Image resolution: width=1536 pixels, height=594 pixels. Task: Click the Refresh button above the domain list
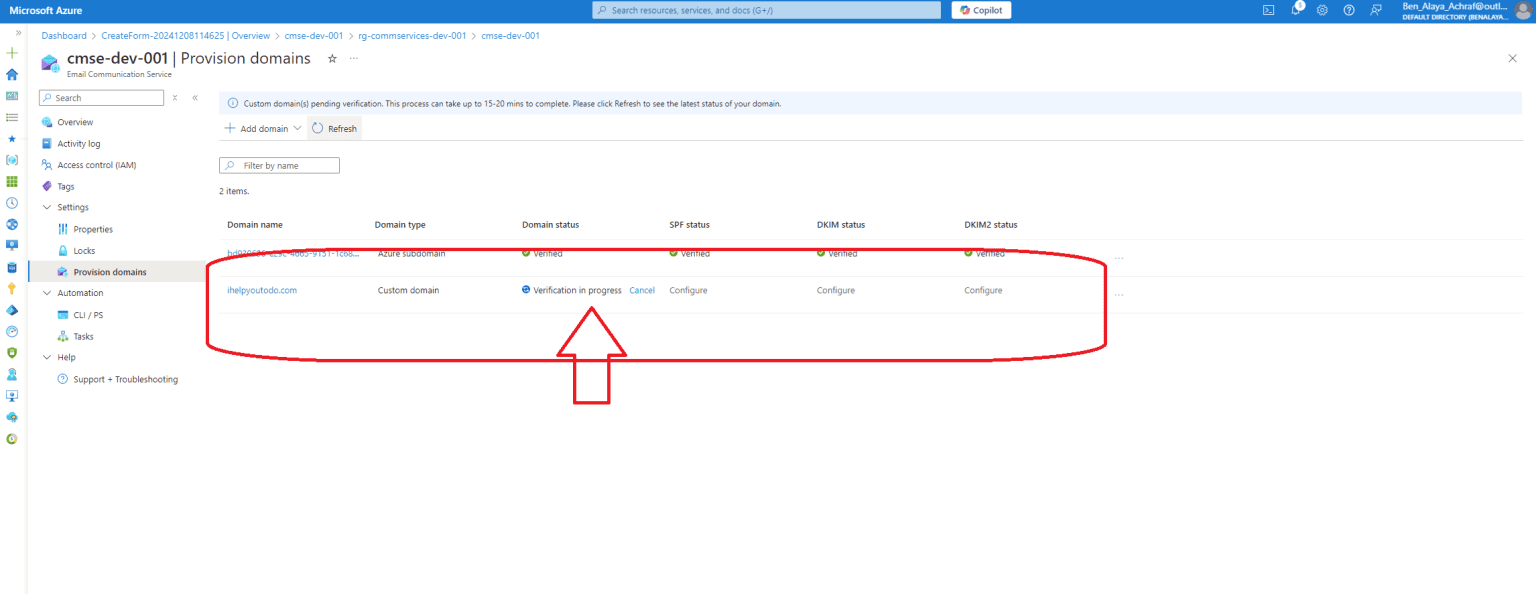click(335, 128)
